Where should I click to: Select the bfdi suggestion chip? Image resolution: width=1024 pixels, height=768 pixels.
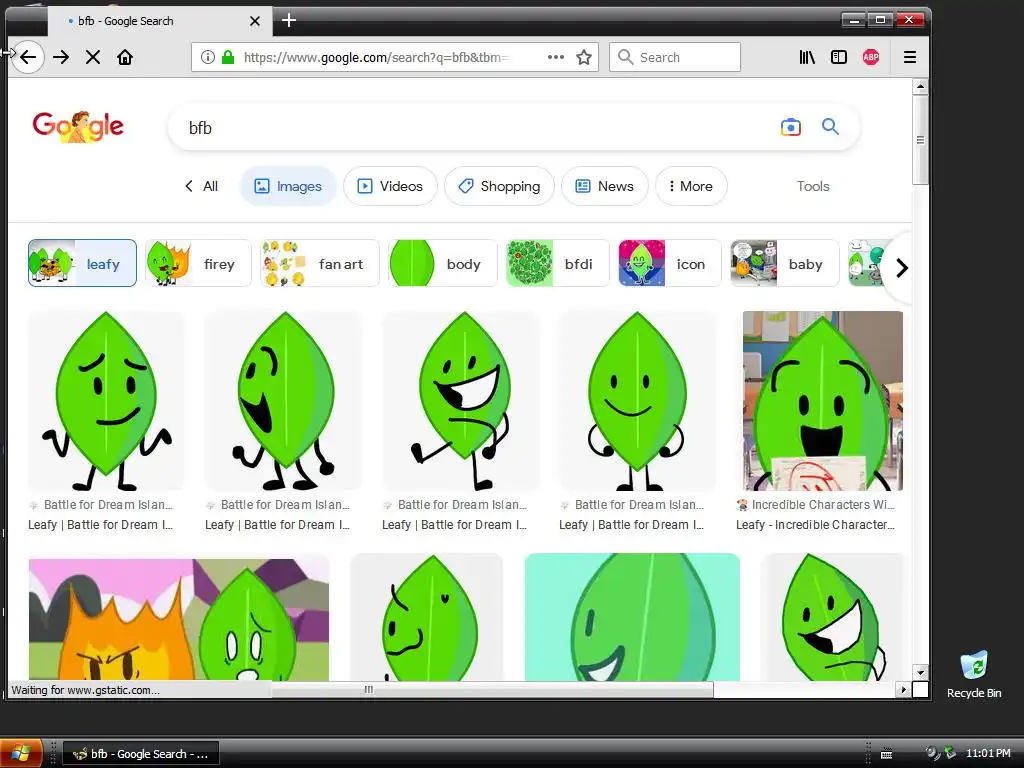coord(558,263)
